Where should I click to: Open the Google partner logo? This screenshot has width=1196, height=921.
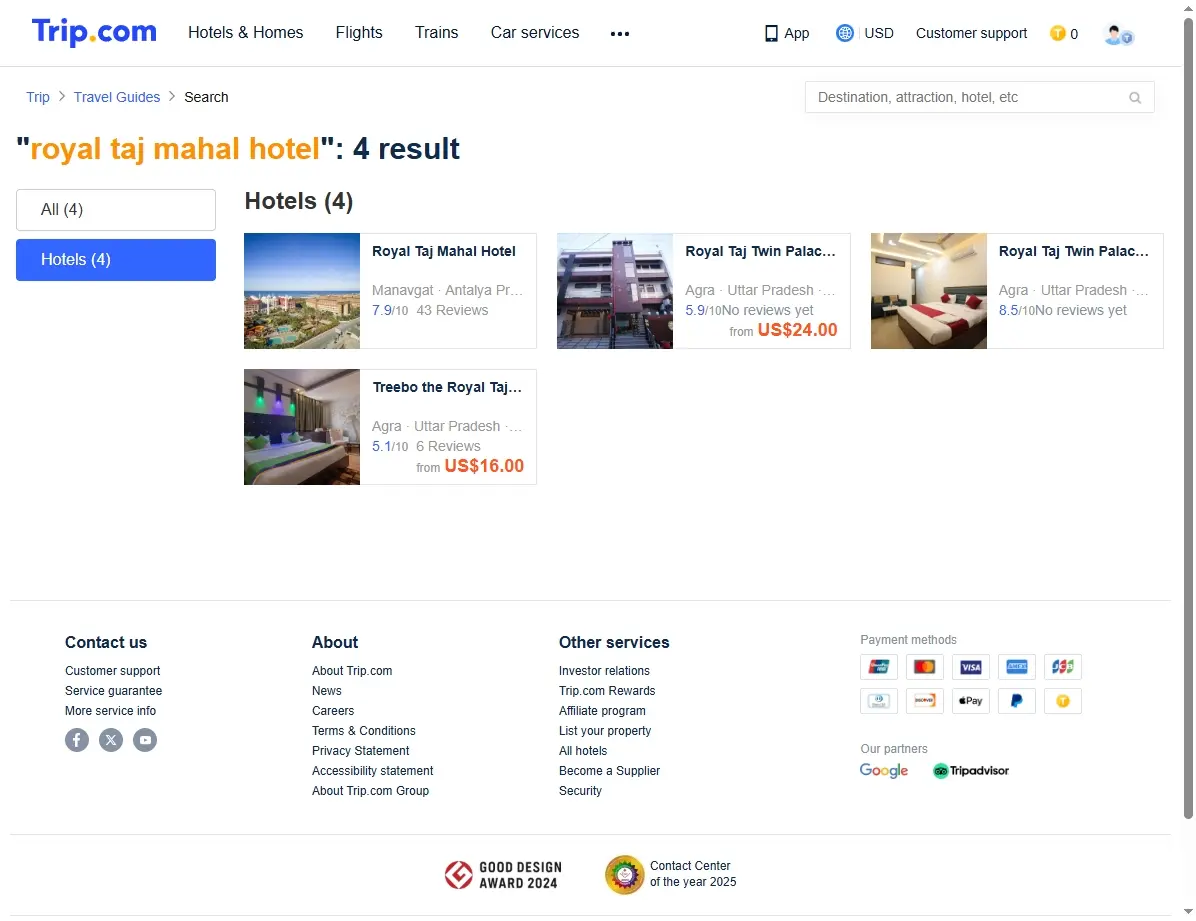coord(883,771)
